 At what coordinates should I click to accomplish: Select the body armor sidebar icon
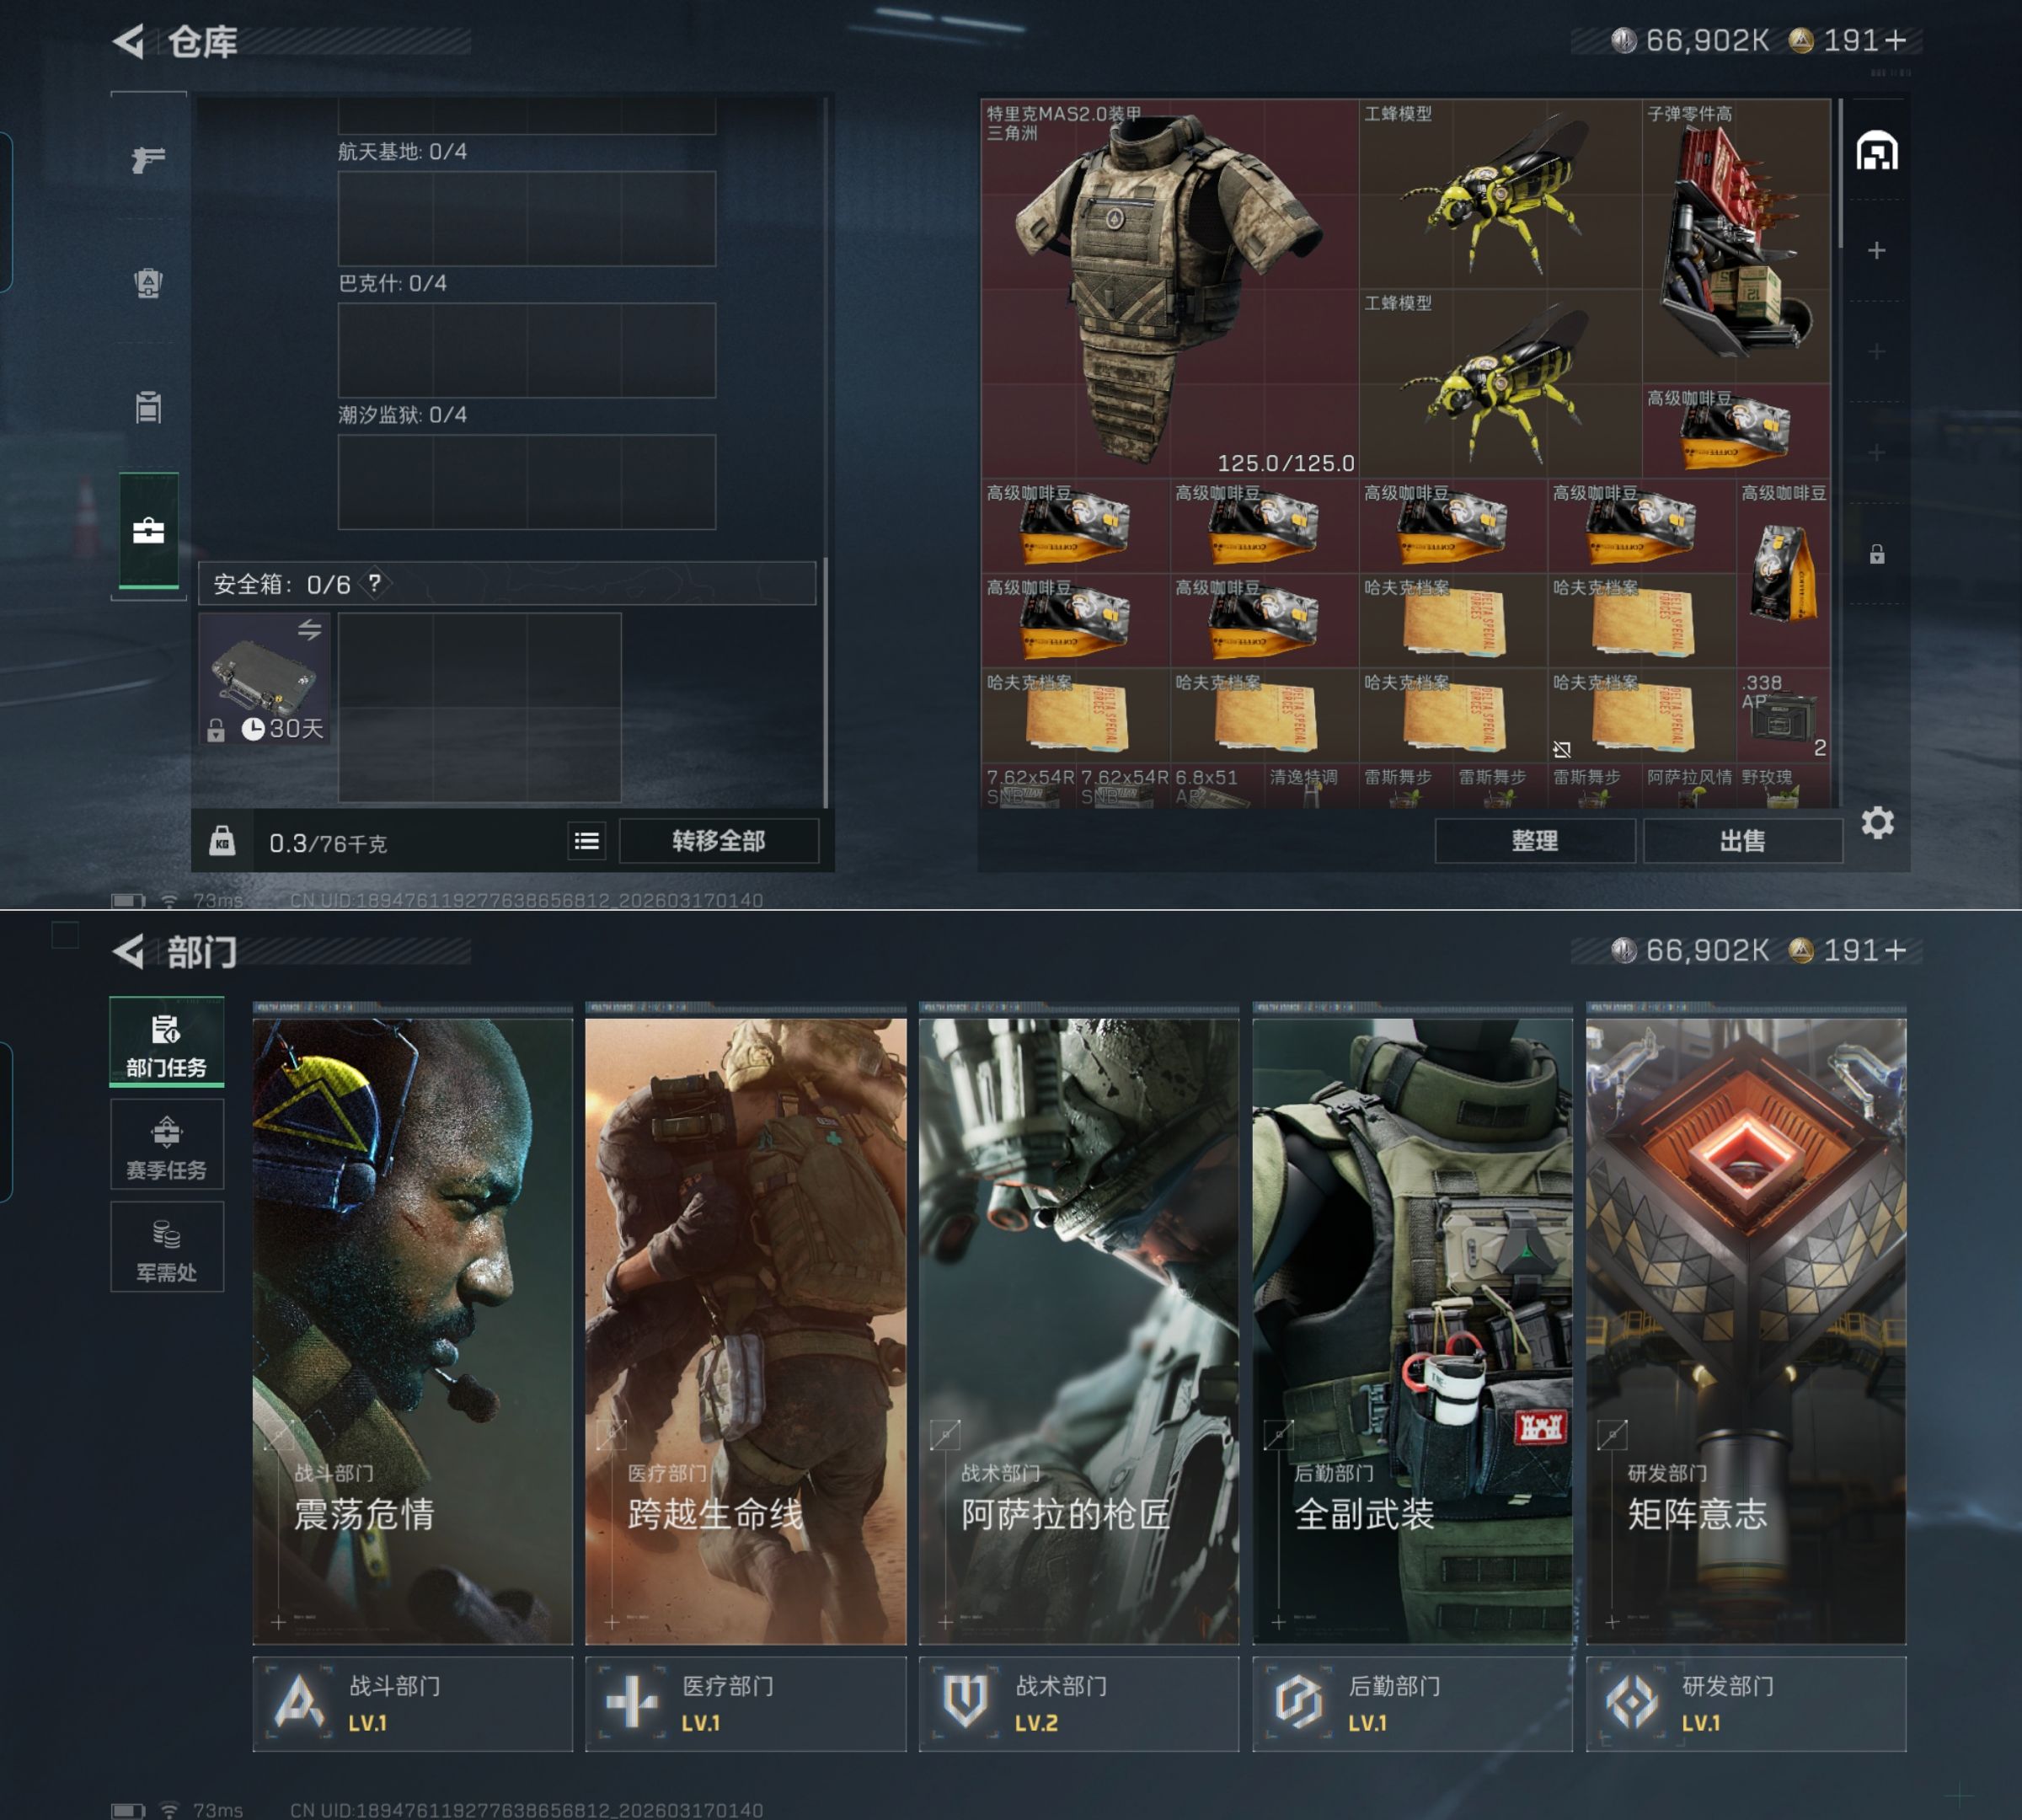point(148,283)
